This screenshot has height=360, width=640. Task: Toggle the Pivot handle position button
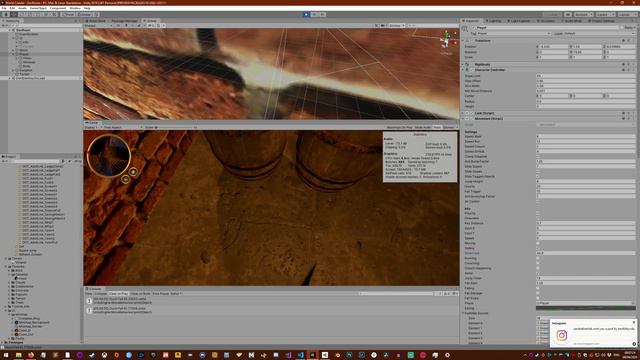pos(67,14)
